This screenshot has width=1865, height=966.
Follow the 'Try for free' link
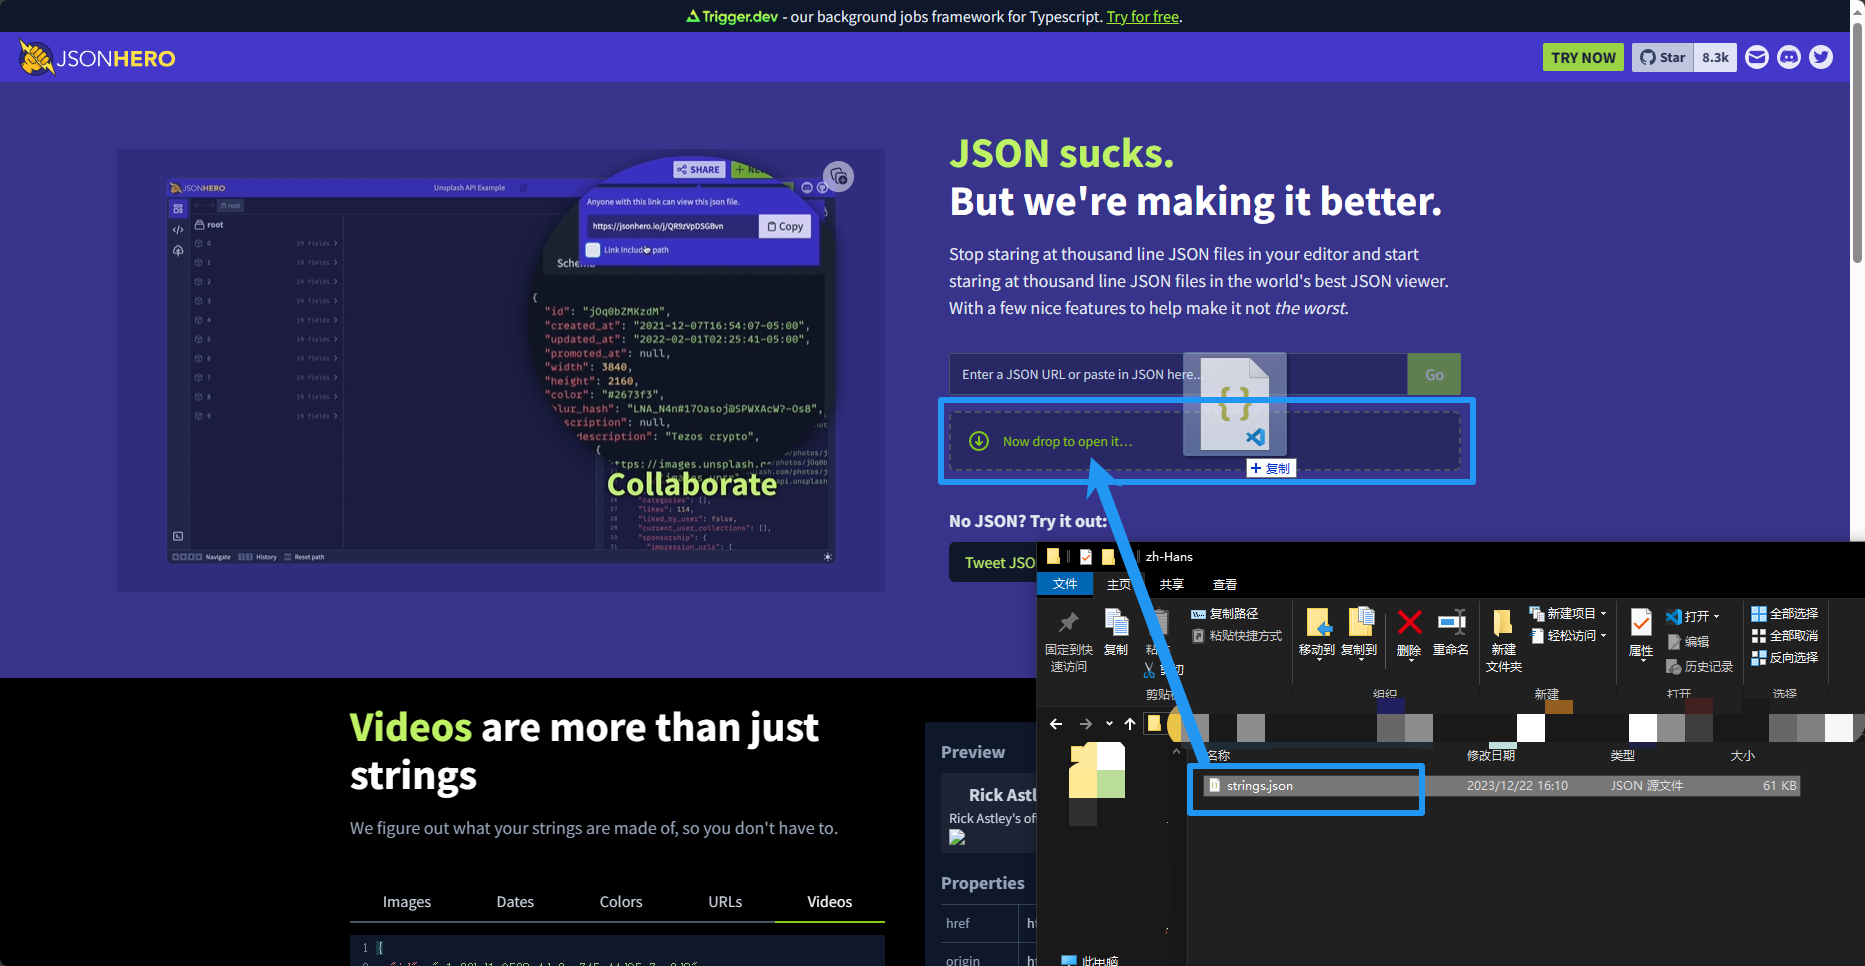[x=1143, y=17]
